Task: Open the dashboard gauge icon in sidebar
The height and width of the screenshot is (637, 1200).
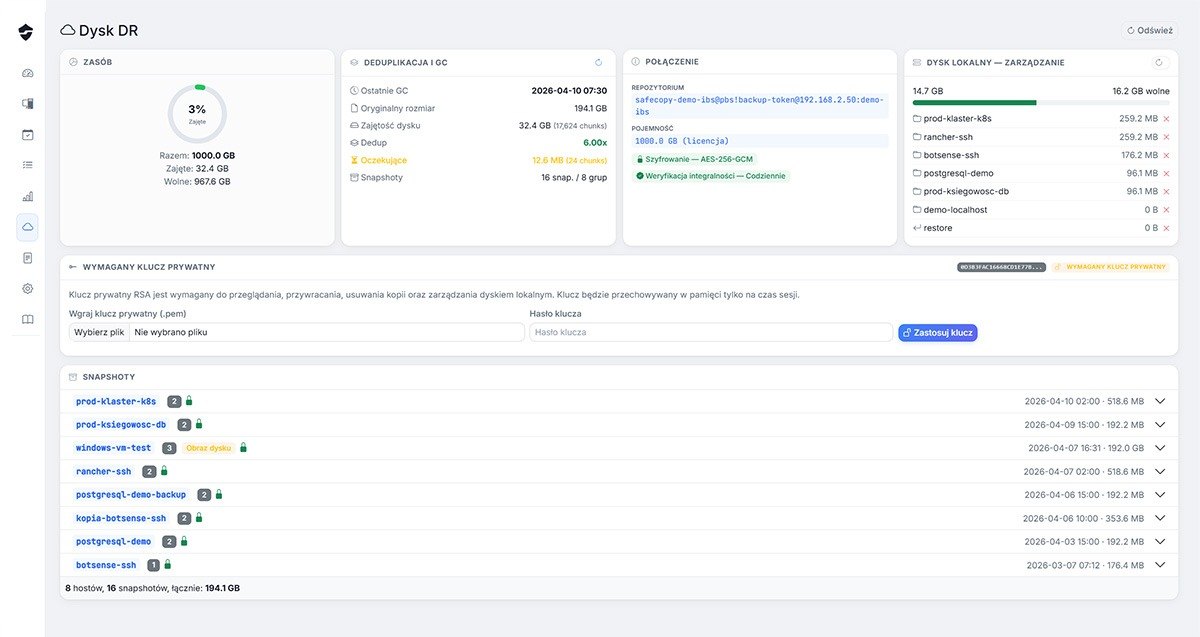Action: tap(27, 73)
